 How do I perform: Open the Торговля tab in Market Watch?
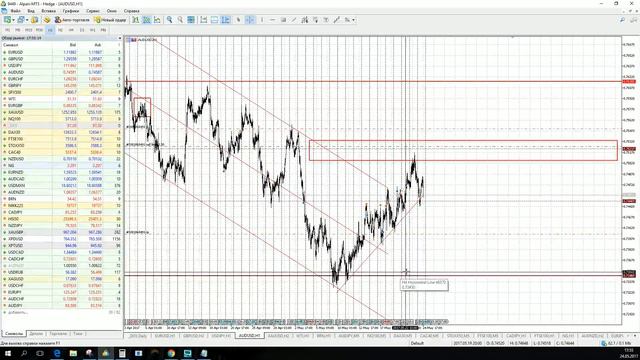pos(58,334)
